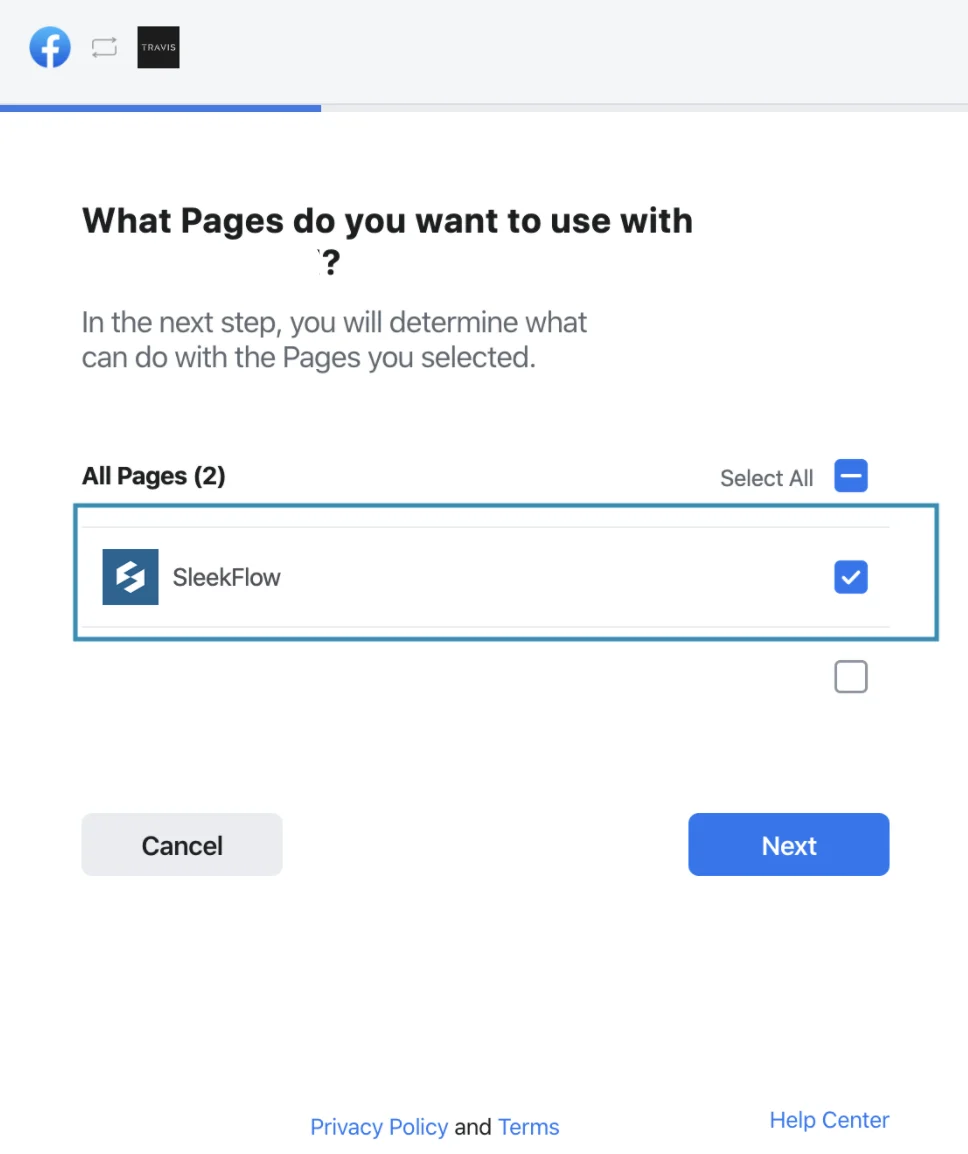
Task: Click the TRAVIS app icon
Action: click(157, 47)
